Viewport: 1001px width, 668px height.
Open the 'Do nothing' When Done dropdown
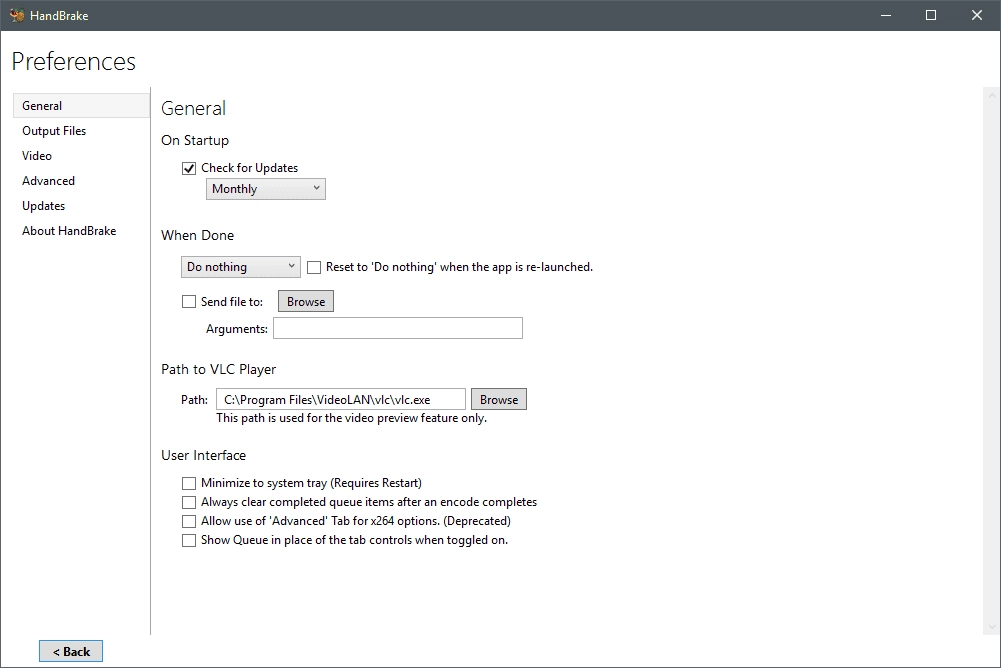click(241, 267)
